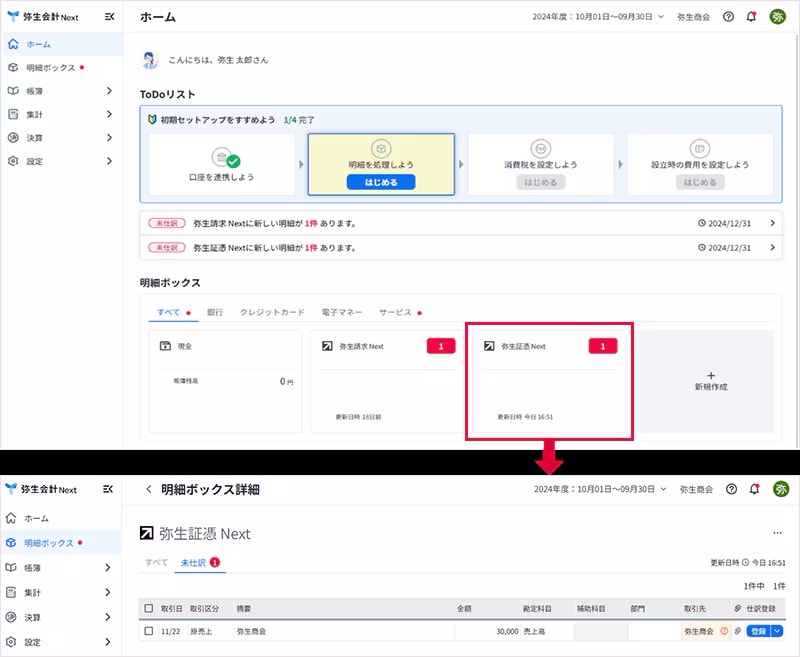Collapse the sidebar menu on the ホーム screen
The width and height of the screenshot is (800, 657).
pyautogui.click(x=109, y=17)
